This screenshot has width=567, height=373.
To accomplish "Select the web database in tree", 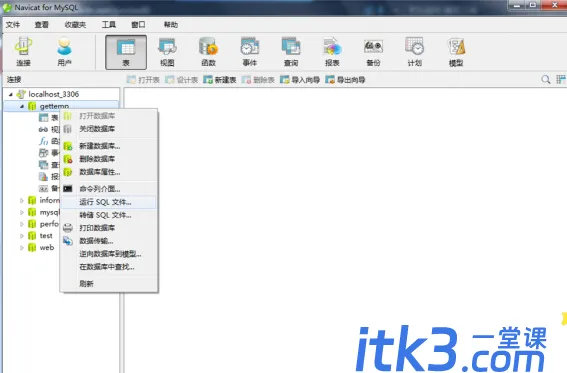I will coord(47,248).
